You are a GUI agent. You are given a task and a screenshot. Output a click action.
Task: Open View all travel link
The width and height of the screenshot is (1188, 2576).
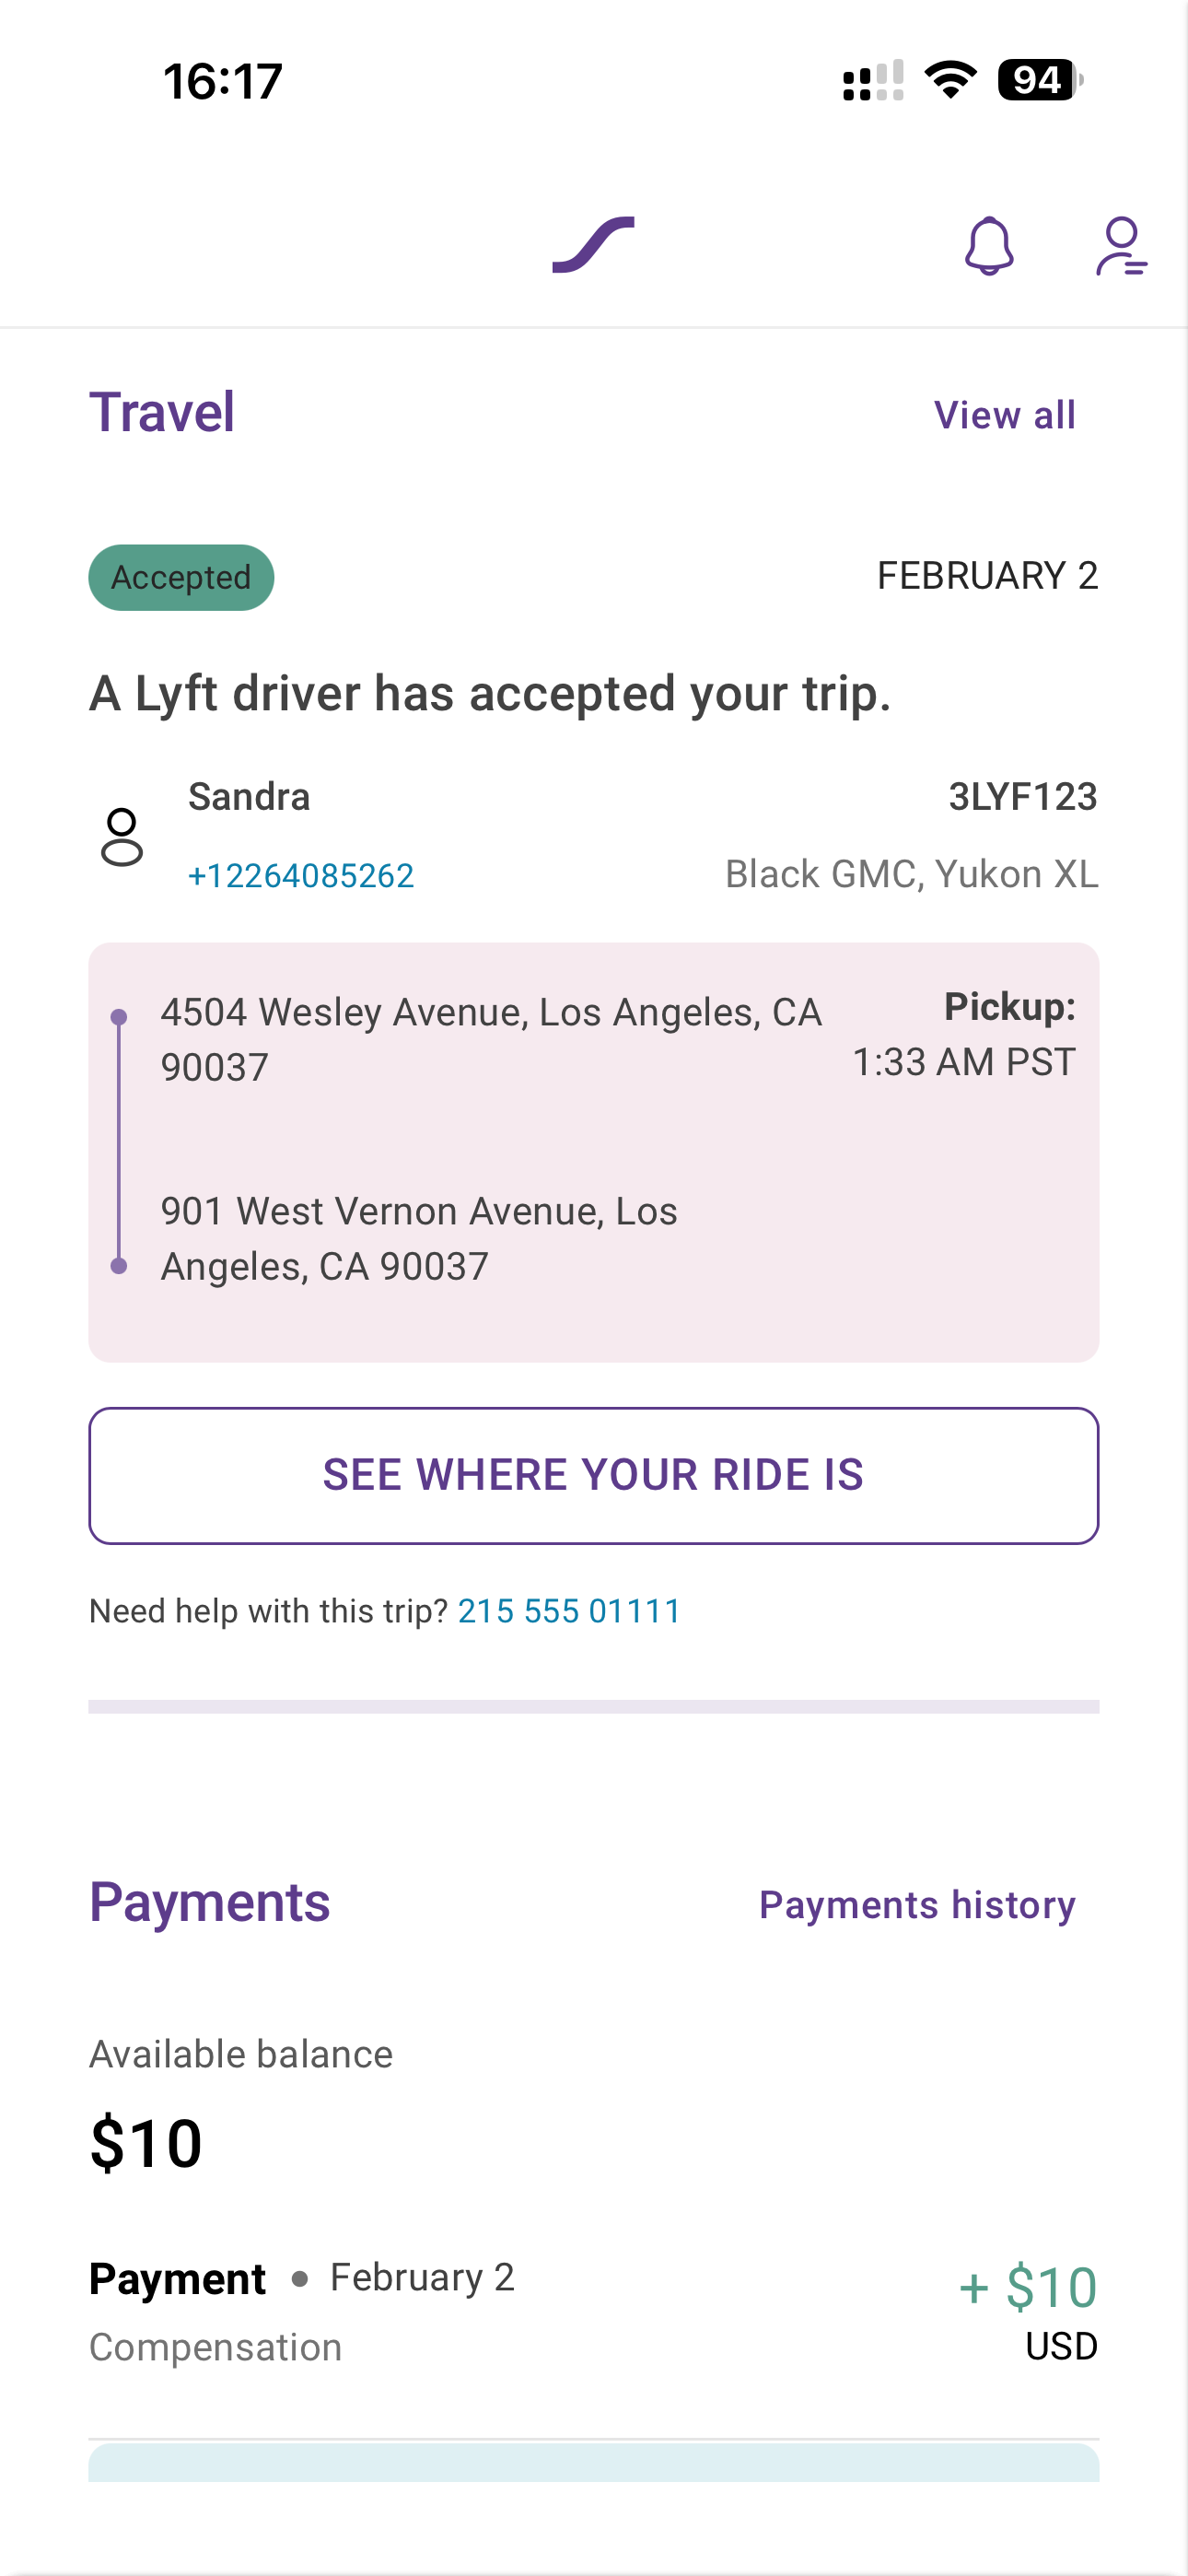[x=1004, y=415]
